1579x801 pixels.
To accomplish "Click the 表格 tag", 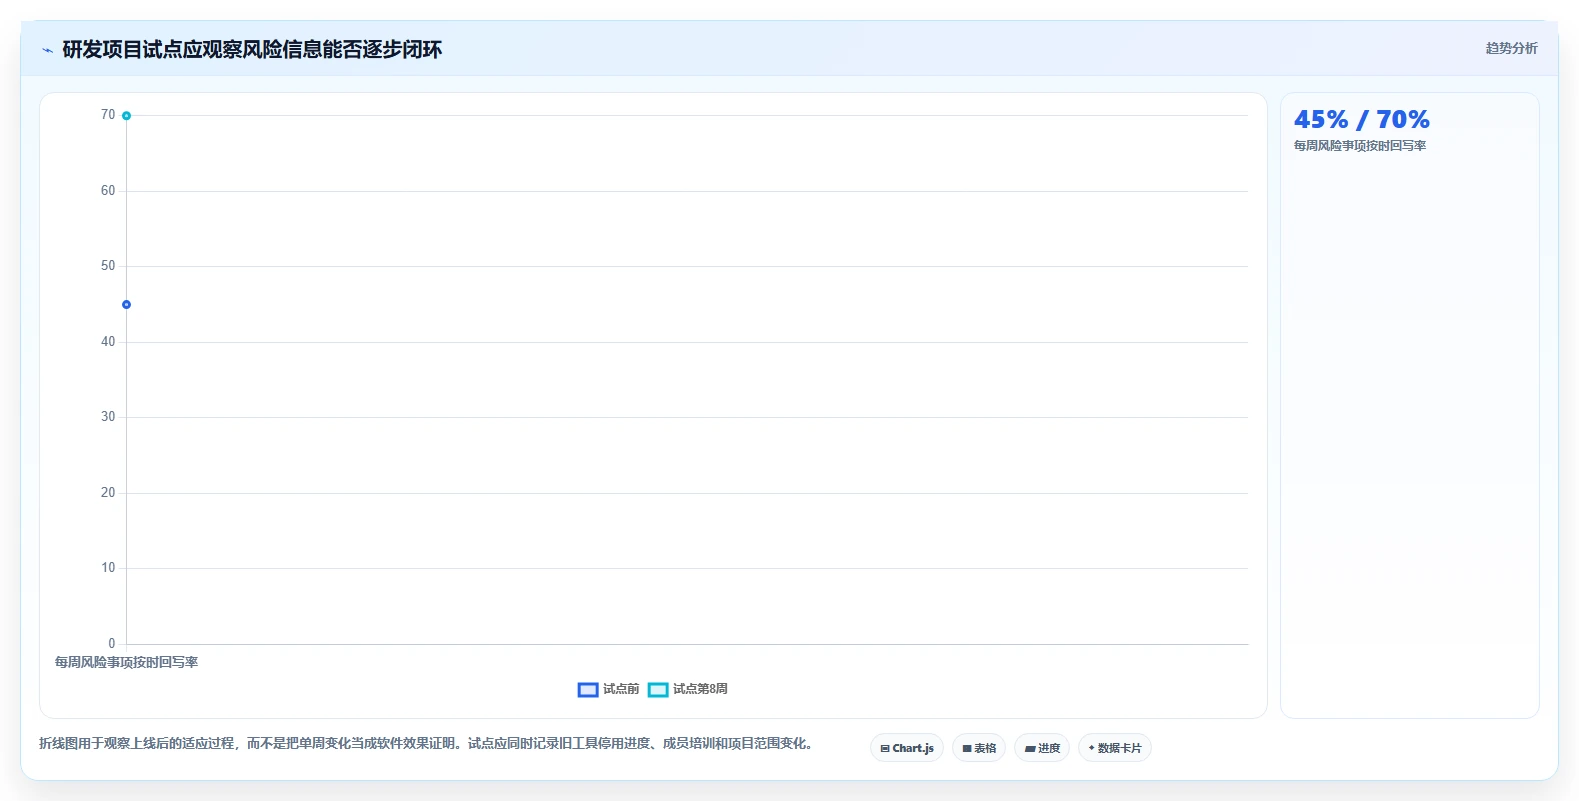I will tap(979, 748).
